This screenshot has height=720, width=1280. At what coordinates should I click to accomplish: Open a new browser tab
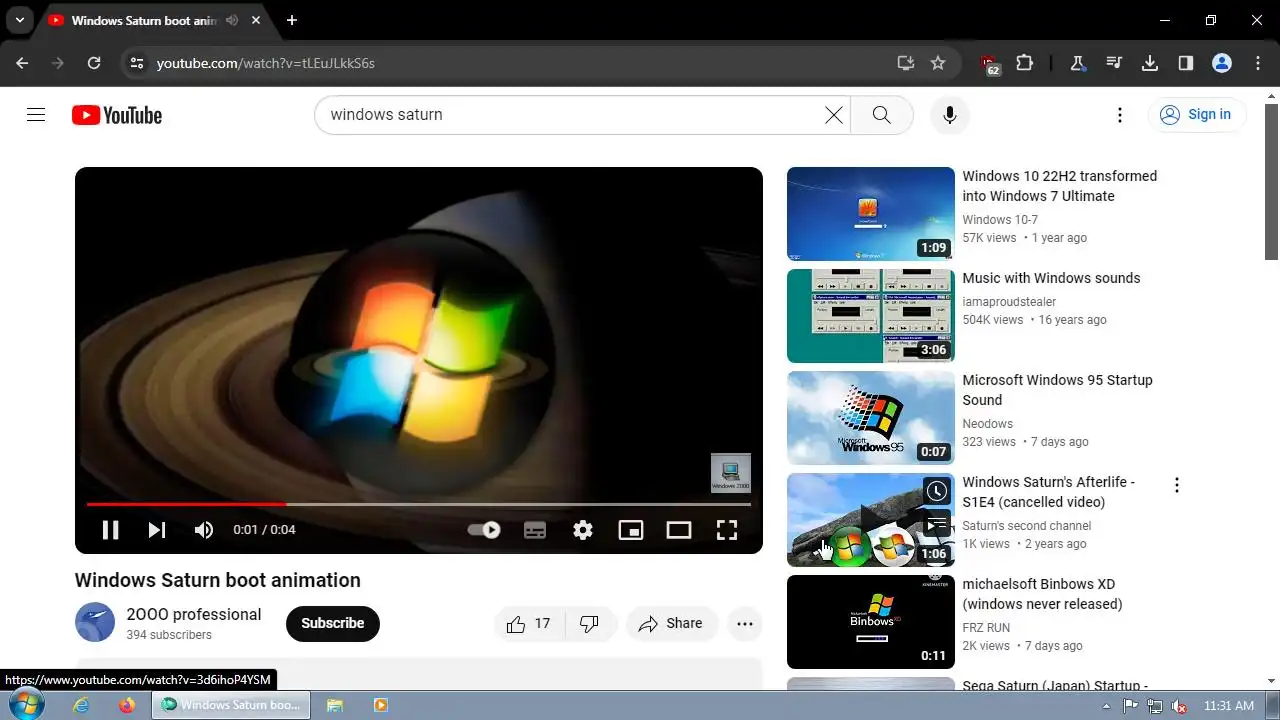point(291,20)
